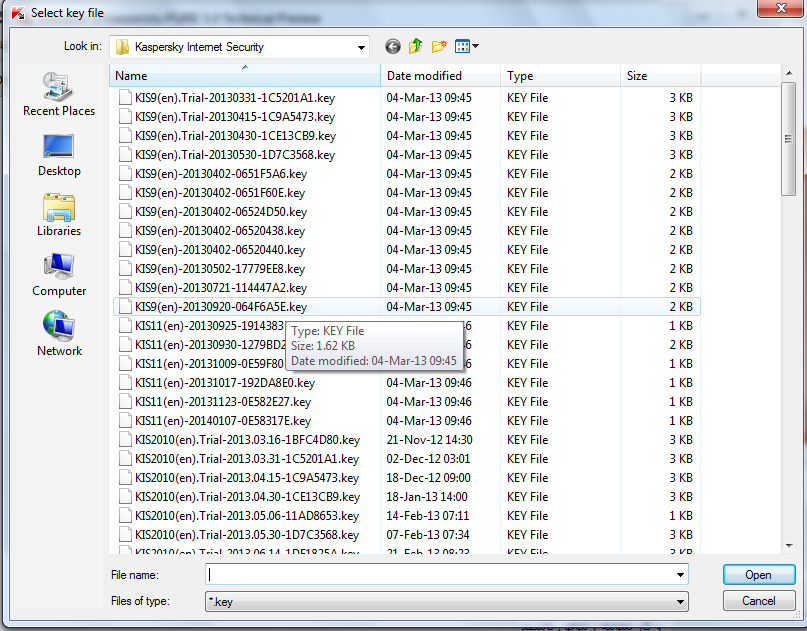
Task: Click the file icon of KIS9(en).Trial-20130530-1D7C3568.key
Action: point(125,155)
